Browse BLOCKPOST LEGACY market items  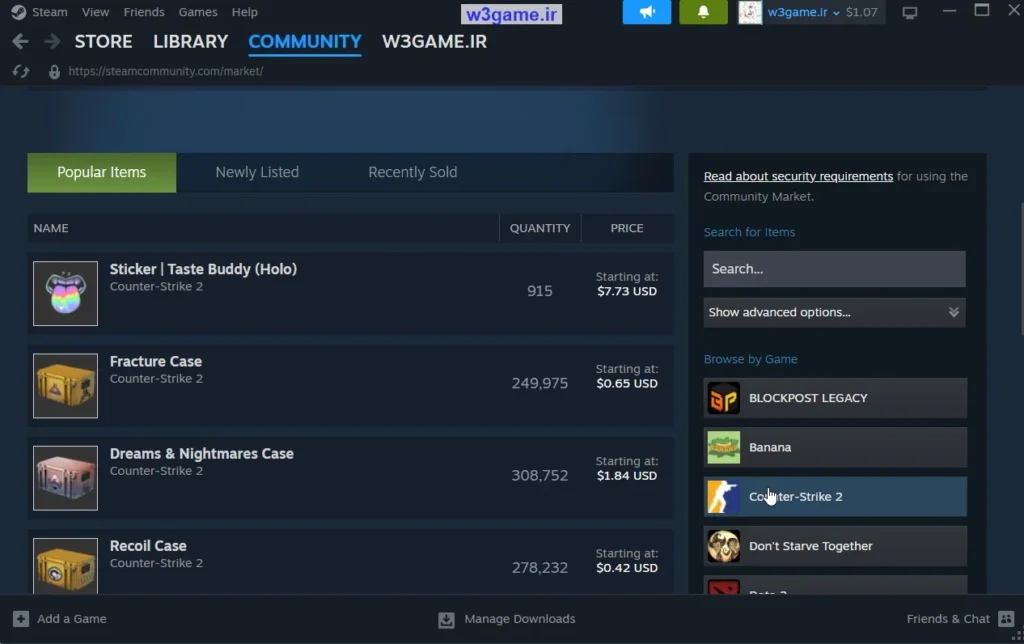[835, 398]
